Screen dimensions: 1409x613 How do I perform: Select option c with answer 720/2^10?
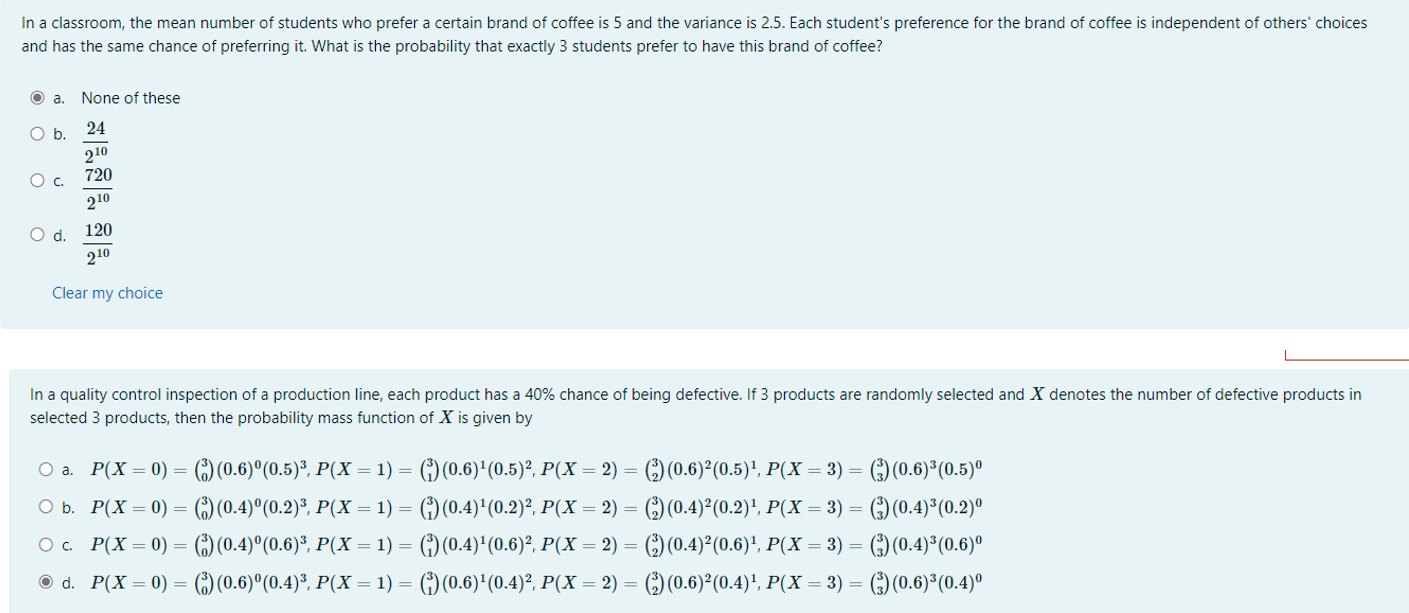tap(37, 180)
